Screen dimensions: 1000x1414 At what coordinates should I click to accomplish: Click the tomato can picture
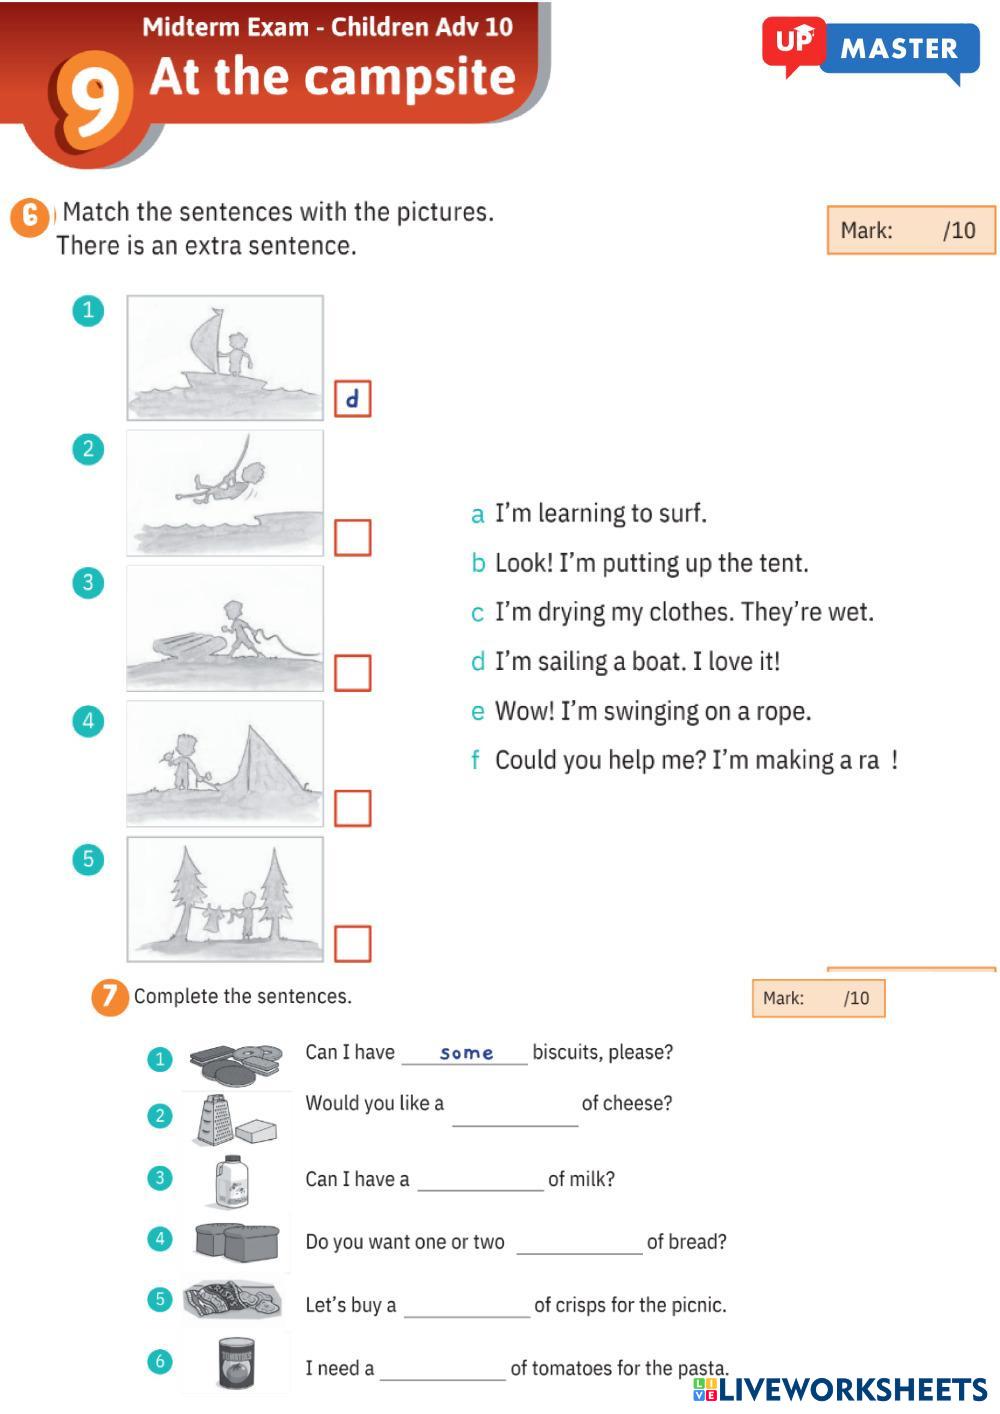click(236, 1363)
